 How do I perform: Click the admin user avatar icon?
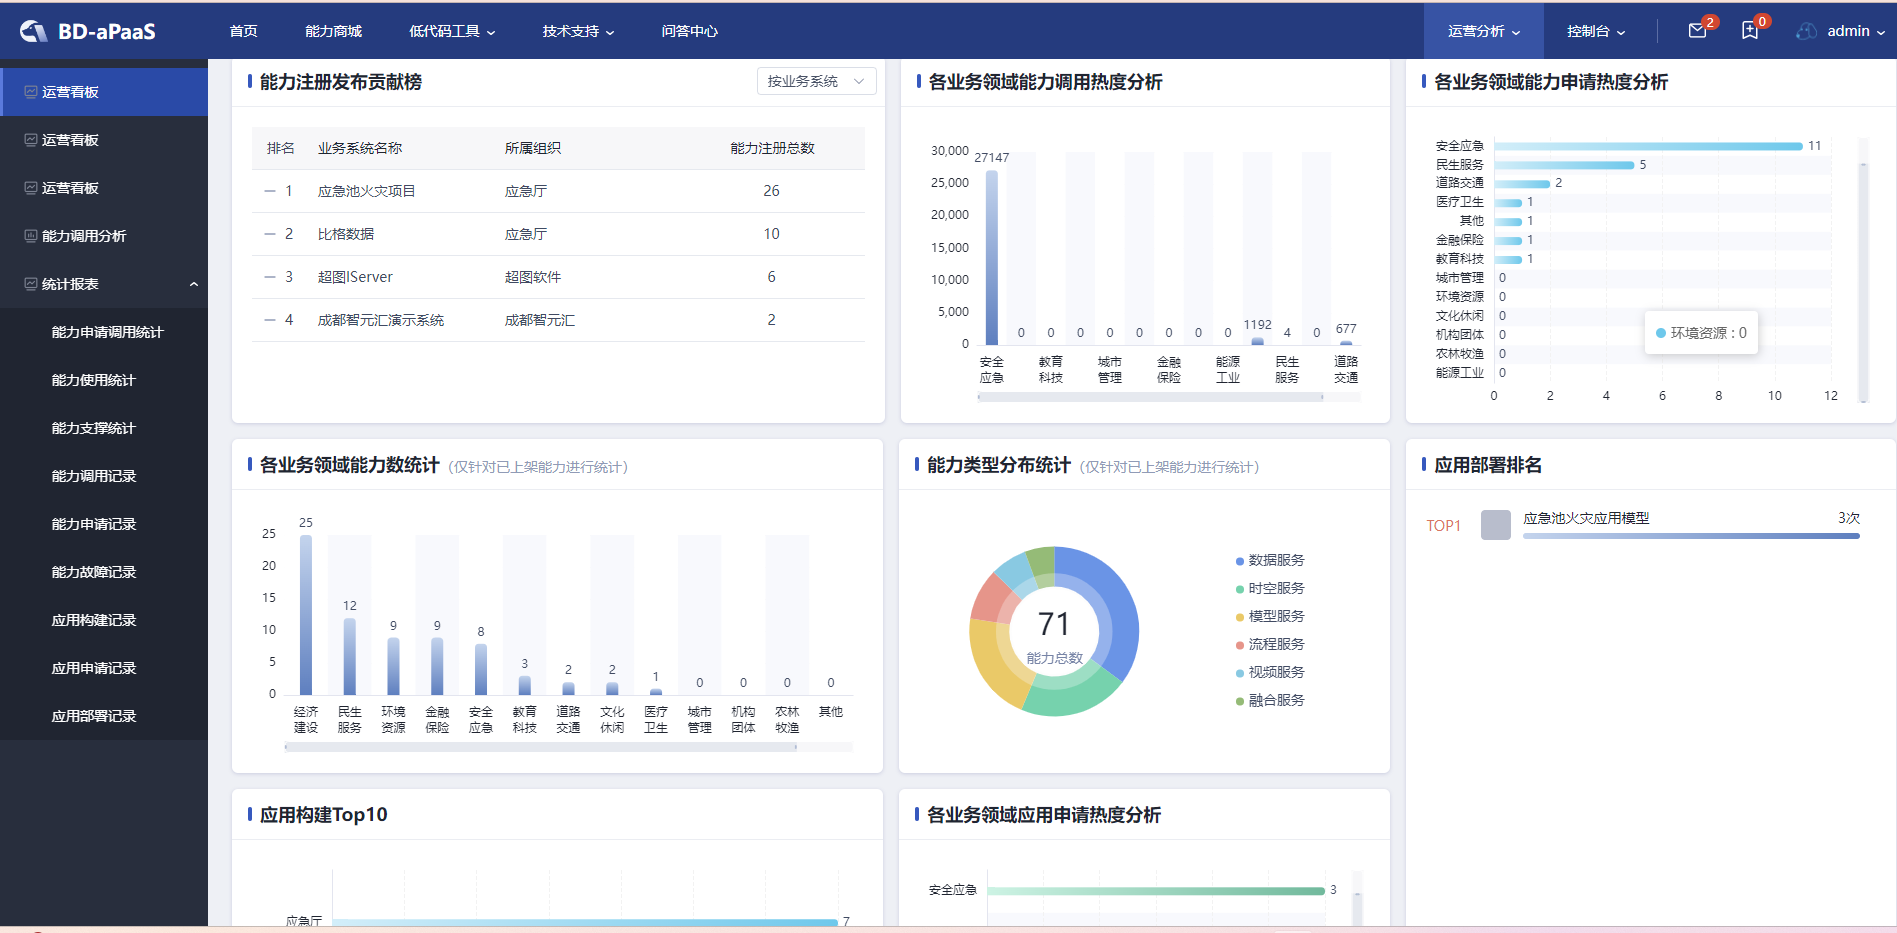point(1806,31)
